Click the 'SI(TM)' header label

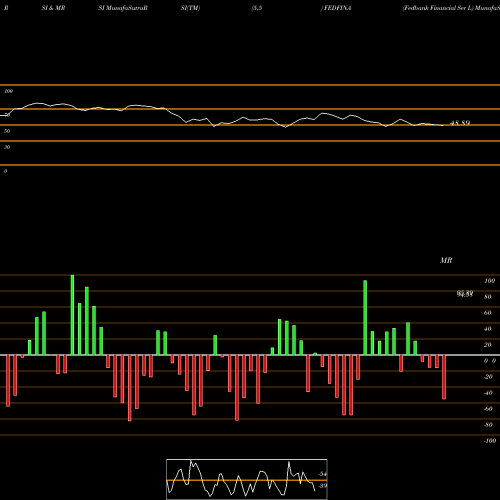pos(190,8)
